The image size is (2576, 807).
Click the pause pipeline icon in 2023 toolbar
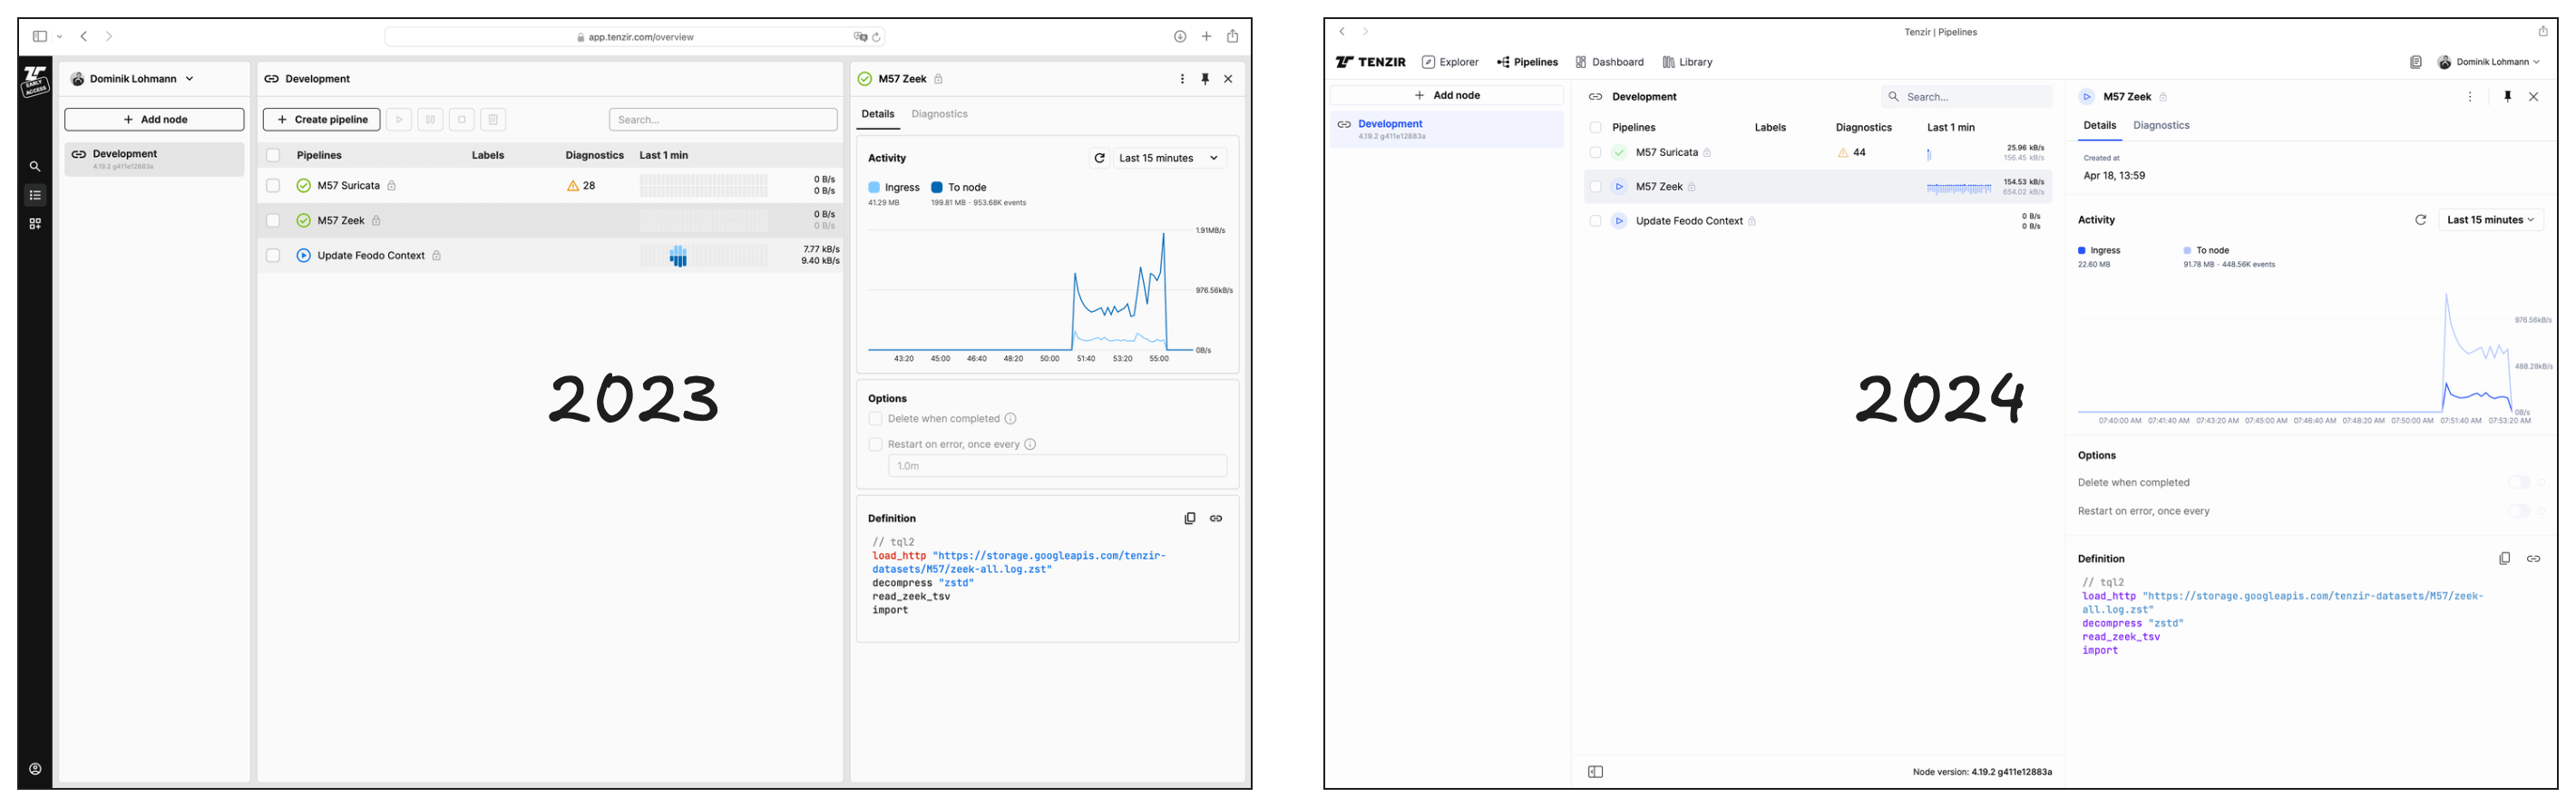430,120
